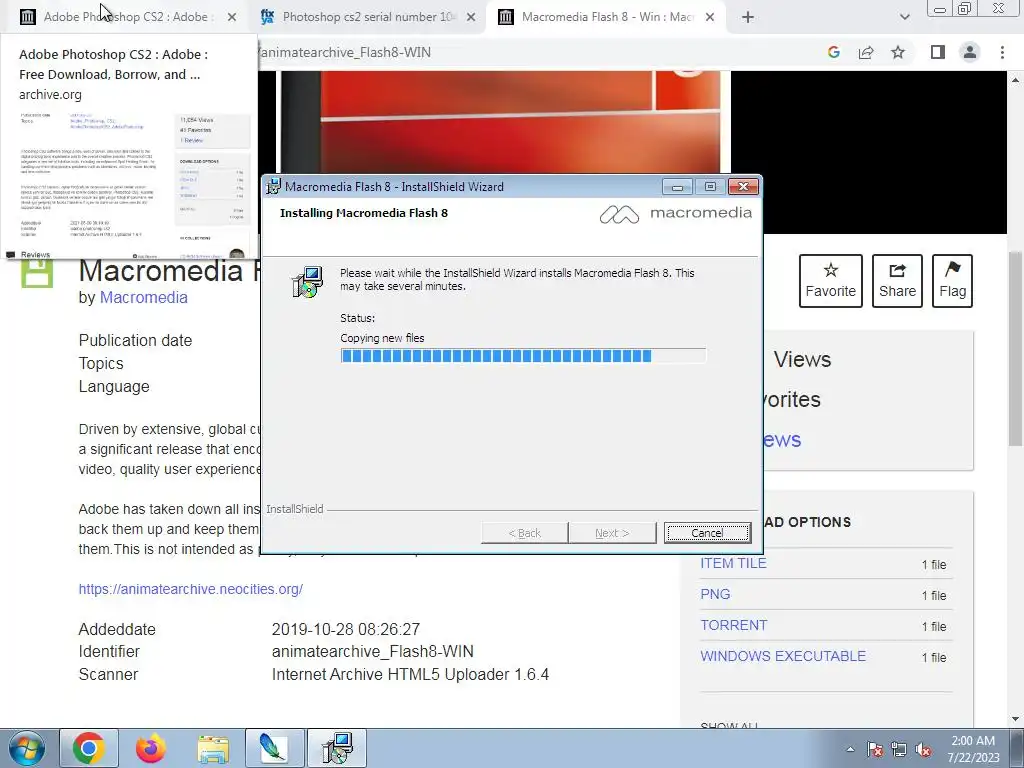Click the Internet Archive HTML5 Uploader 1.6.4 text
This screenshot has height=768, width=1024.
point(410,674)
